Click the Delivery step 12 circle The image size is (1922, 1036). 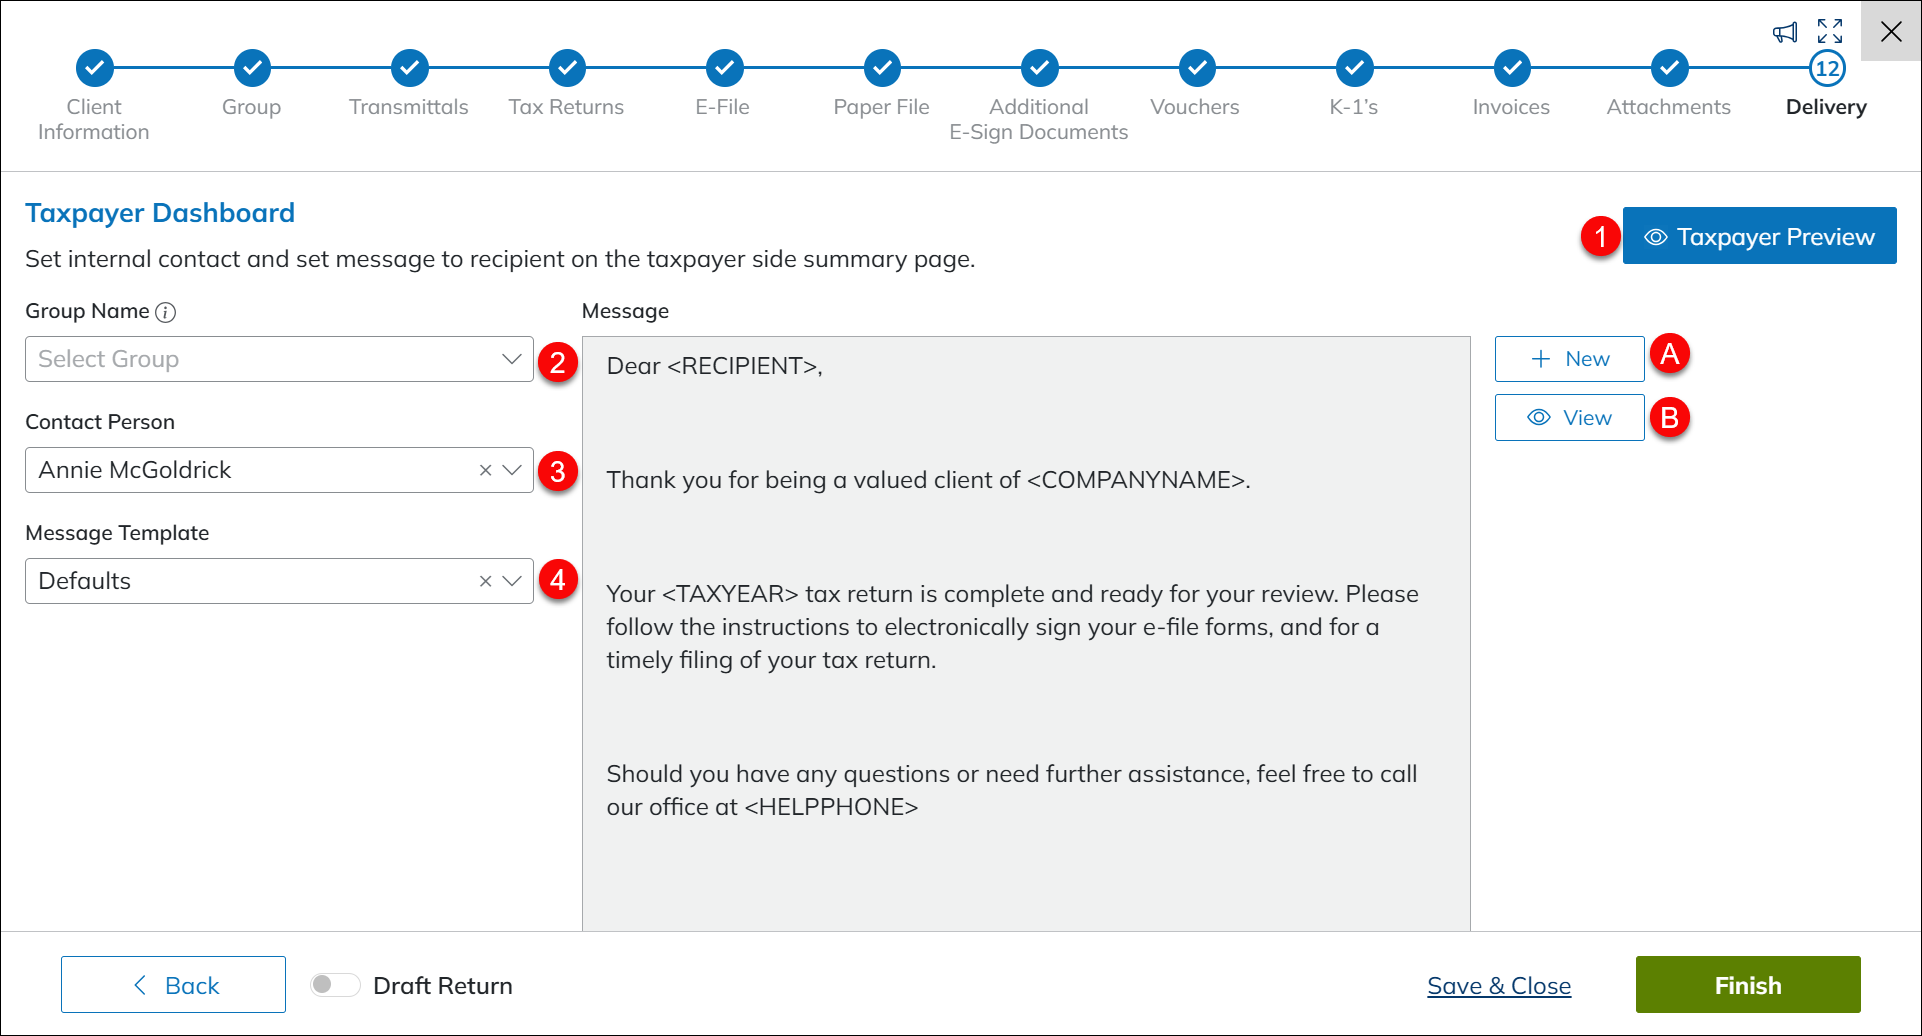point(1827,68)
